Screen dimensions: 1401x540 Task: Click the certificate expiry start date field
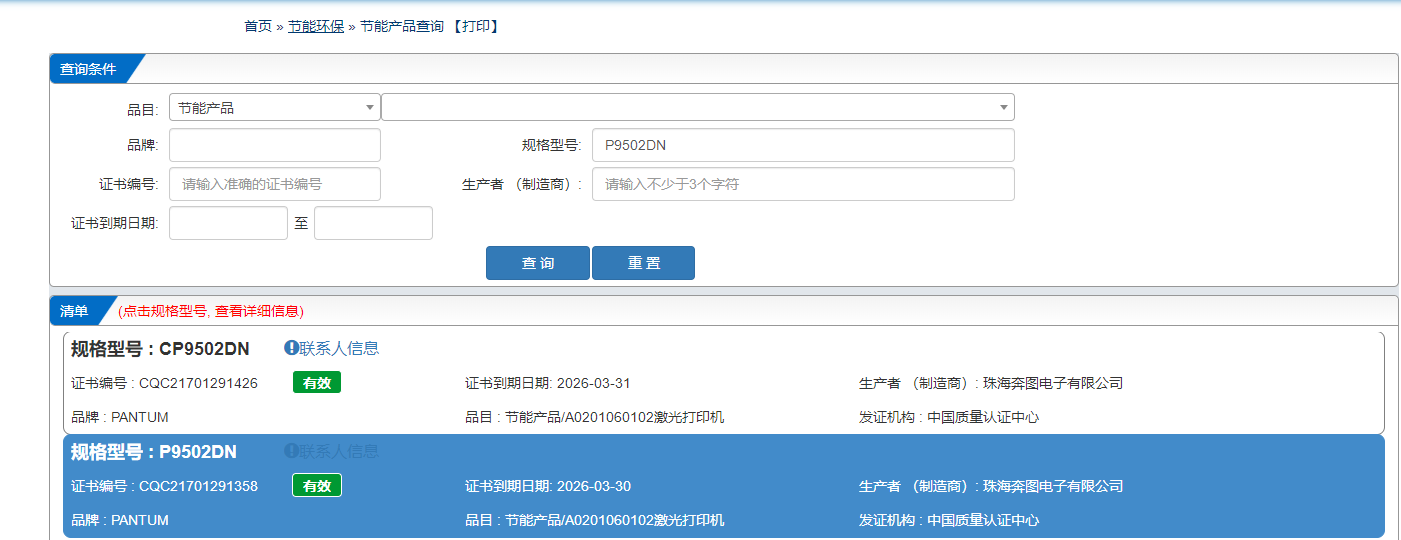(x=228, y=223)
